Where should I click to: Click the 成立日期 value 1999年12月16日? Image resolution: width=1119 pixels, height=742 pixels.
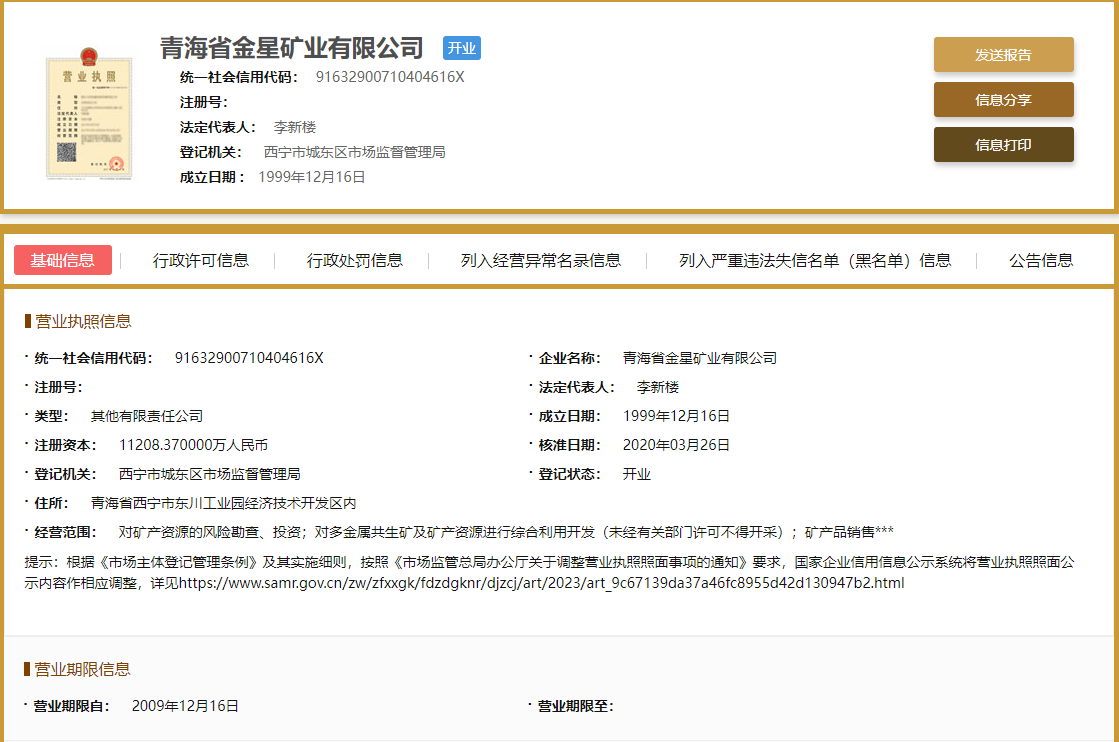click(677, 415)
